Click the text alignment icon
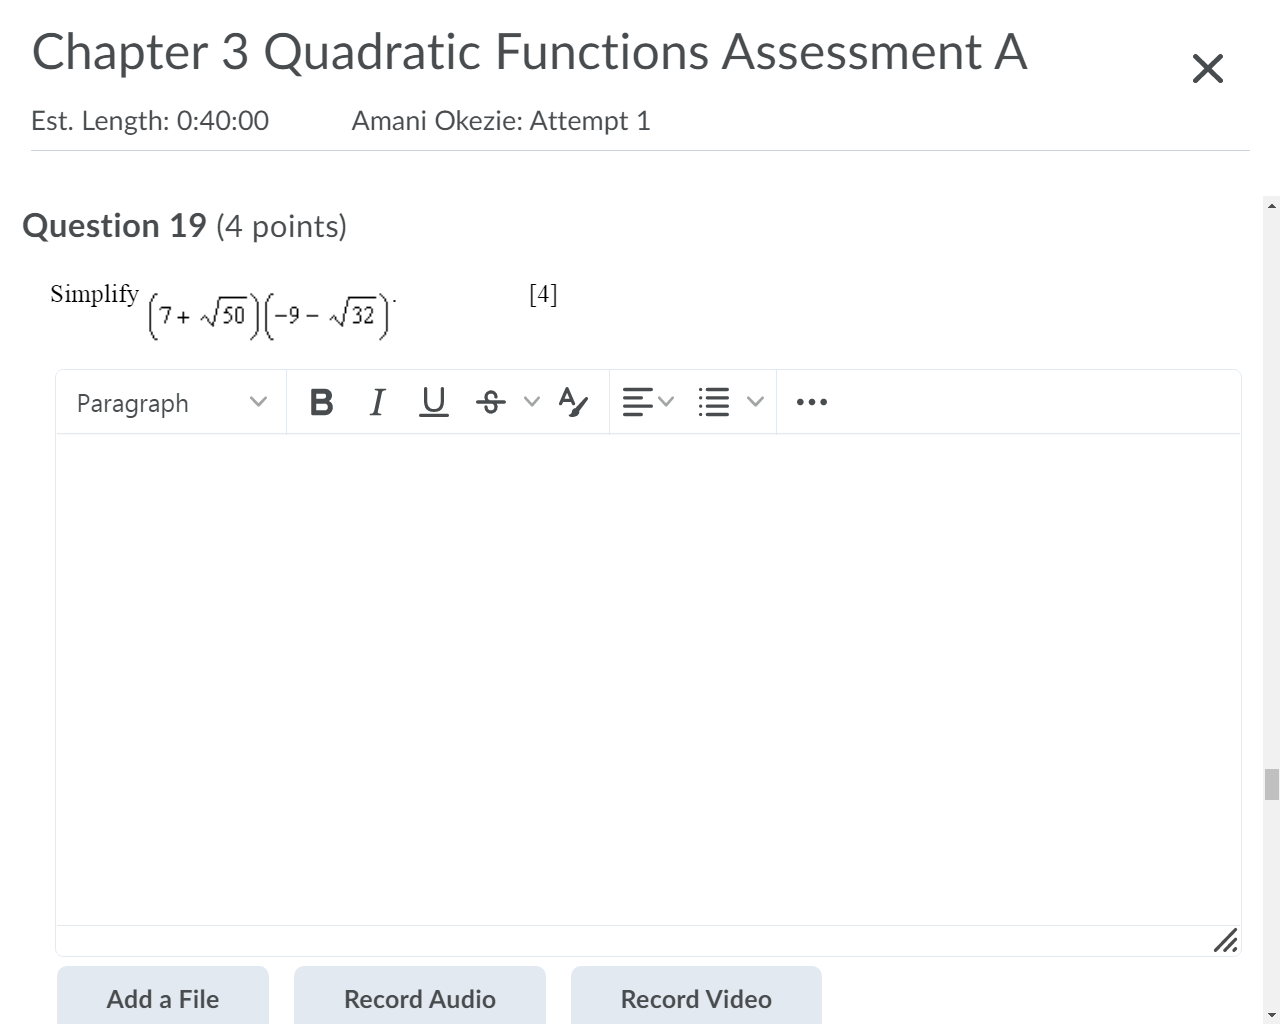The image size is (1280, 1024). [640, 402]
